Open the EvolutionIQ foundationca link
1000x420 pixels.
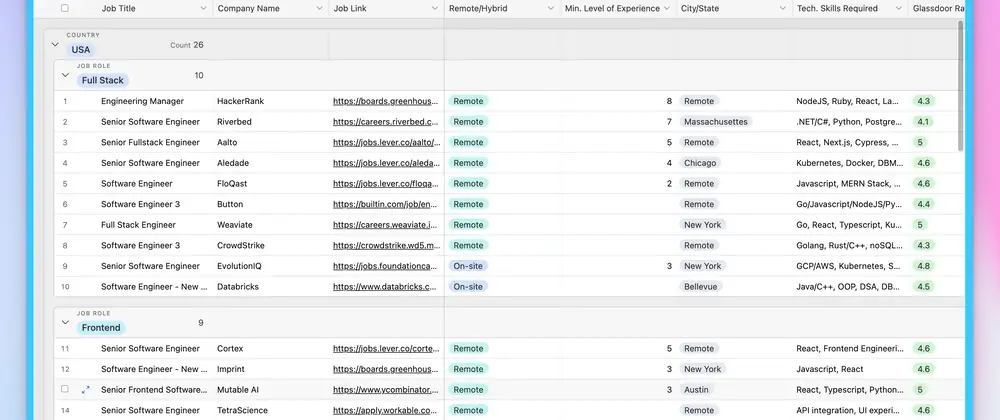386,266
